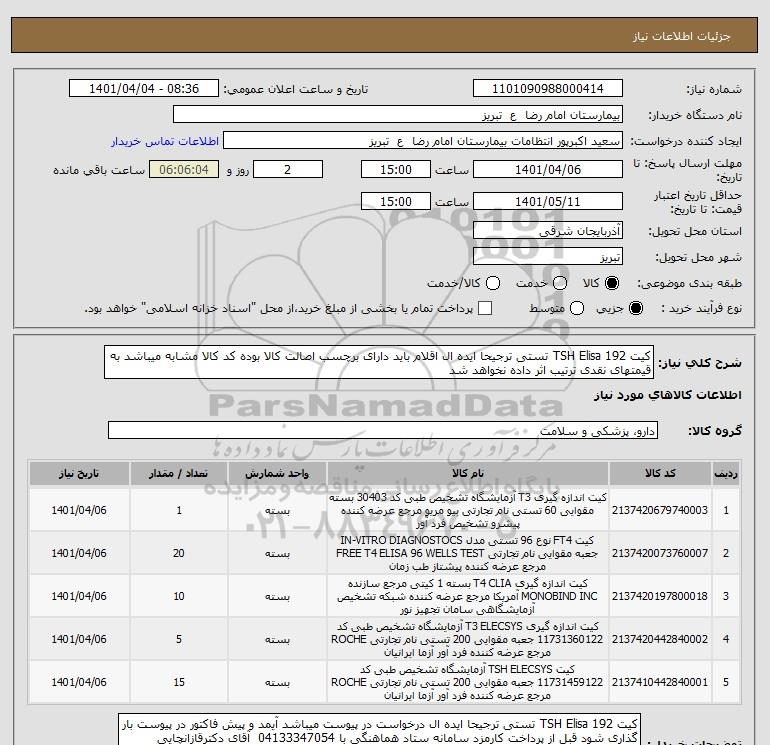770x745 pixels.
Task: Click product code 2137420073760007
Action: pos(660,553)
